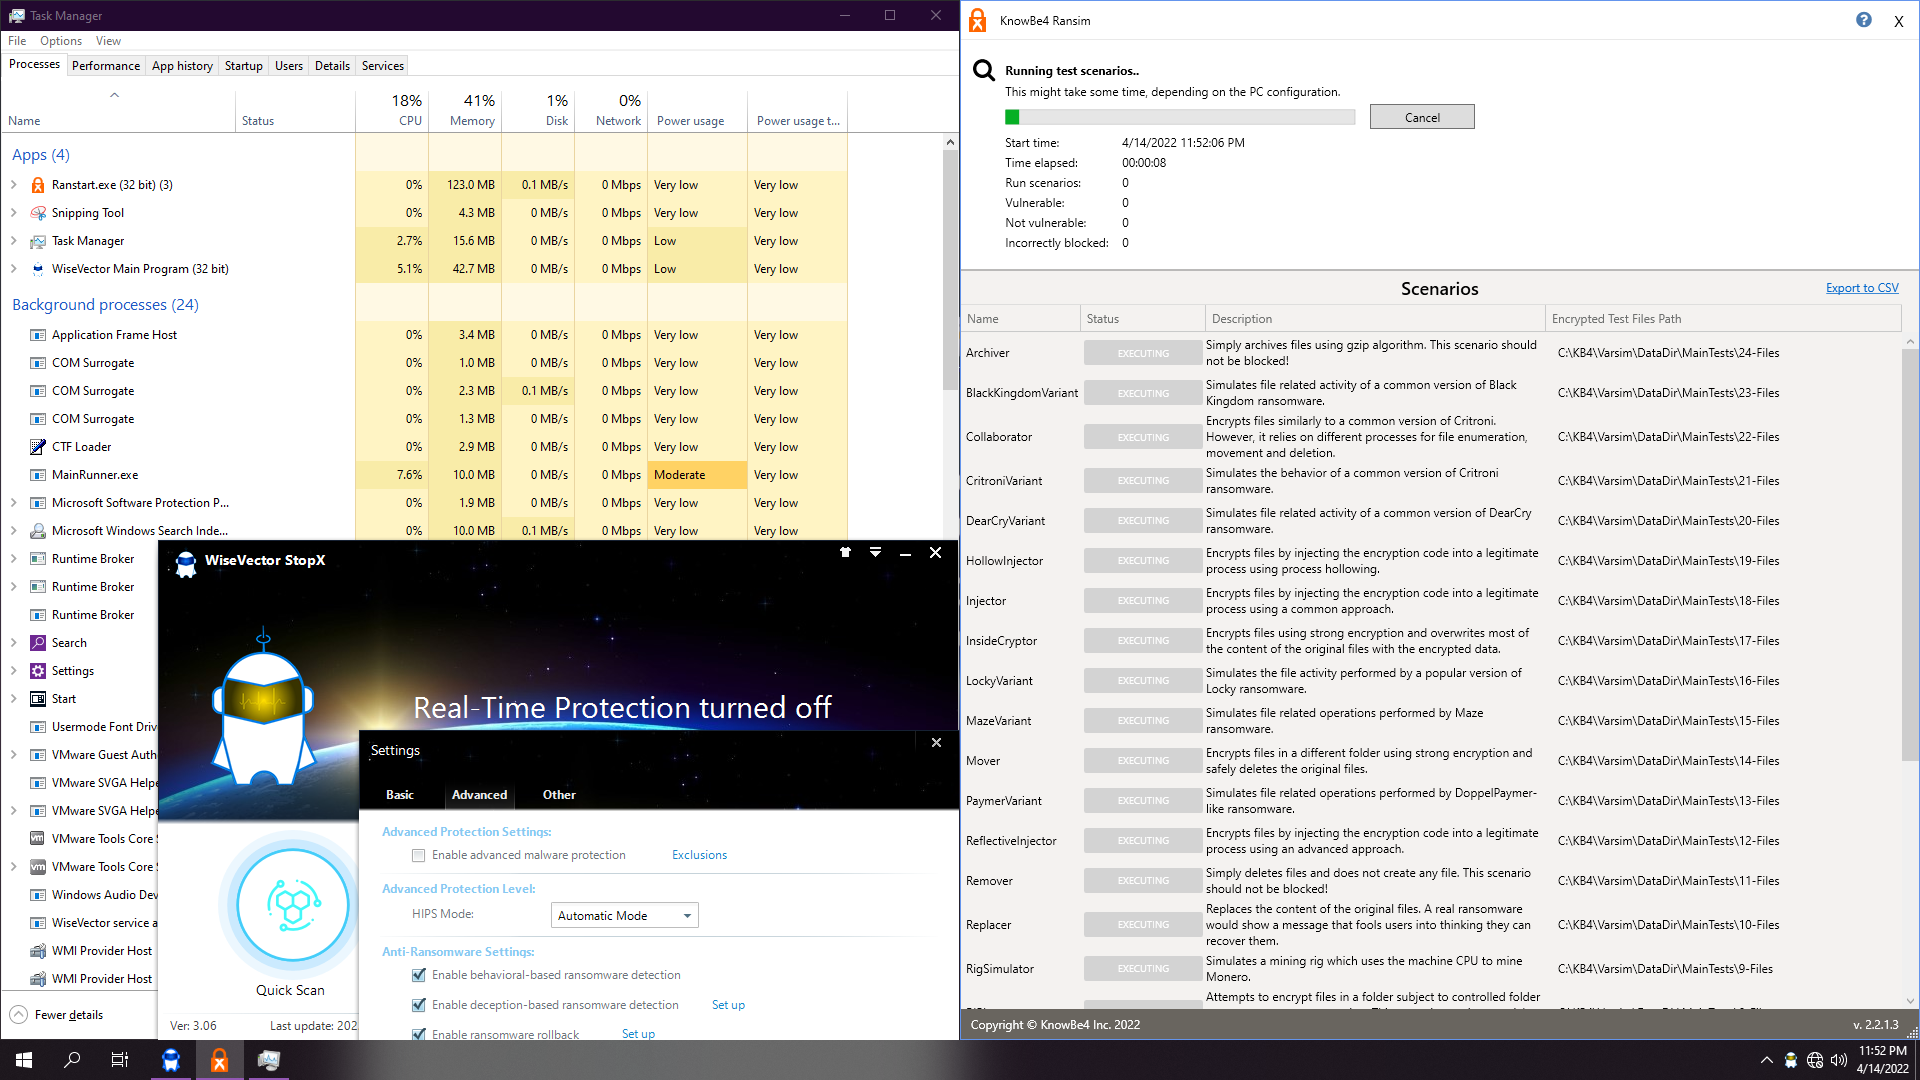Uncheck deception-based ransomware detection
This screenshot has width=1920, height=1080.
click(x=418, y=1005)
